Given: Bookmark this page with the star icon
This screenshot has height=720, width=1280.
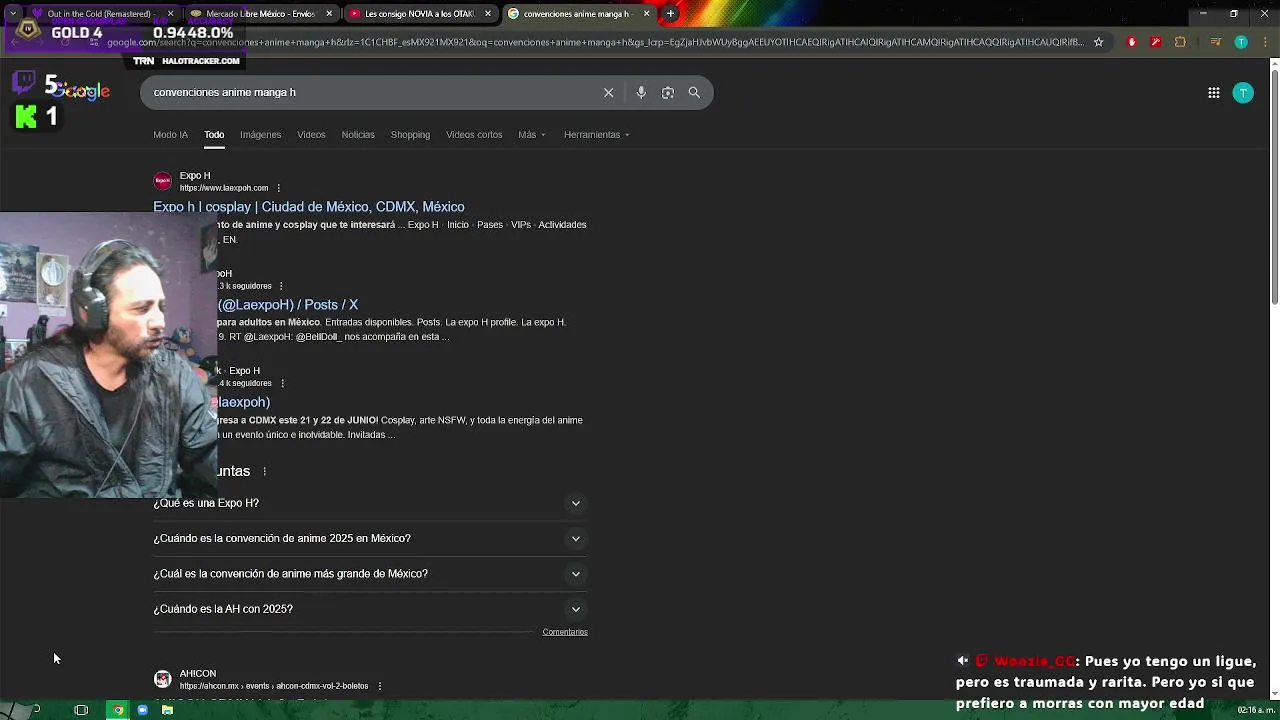Looking at the screenshot, I should click(x=1098, y=42).
